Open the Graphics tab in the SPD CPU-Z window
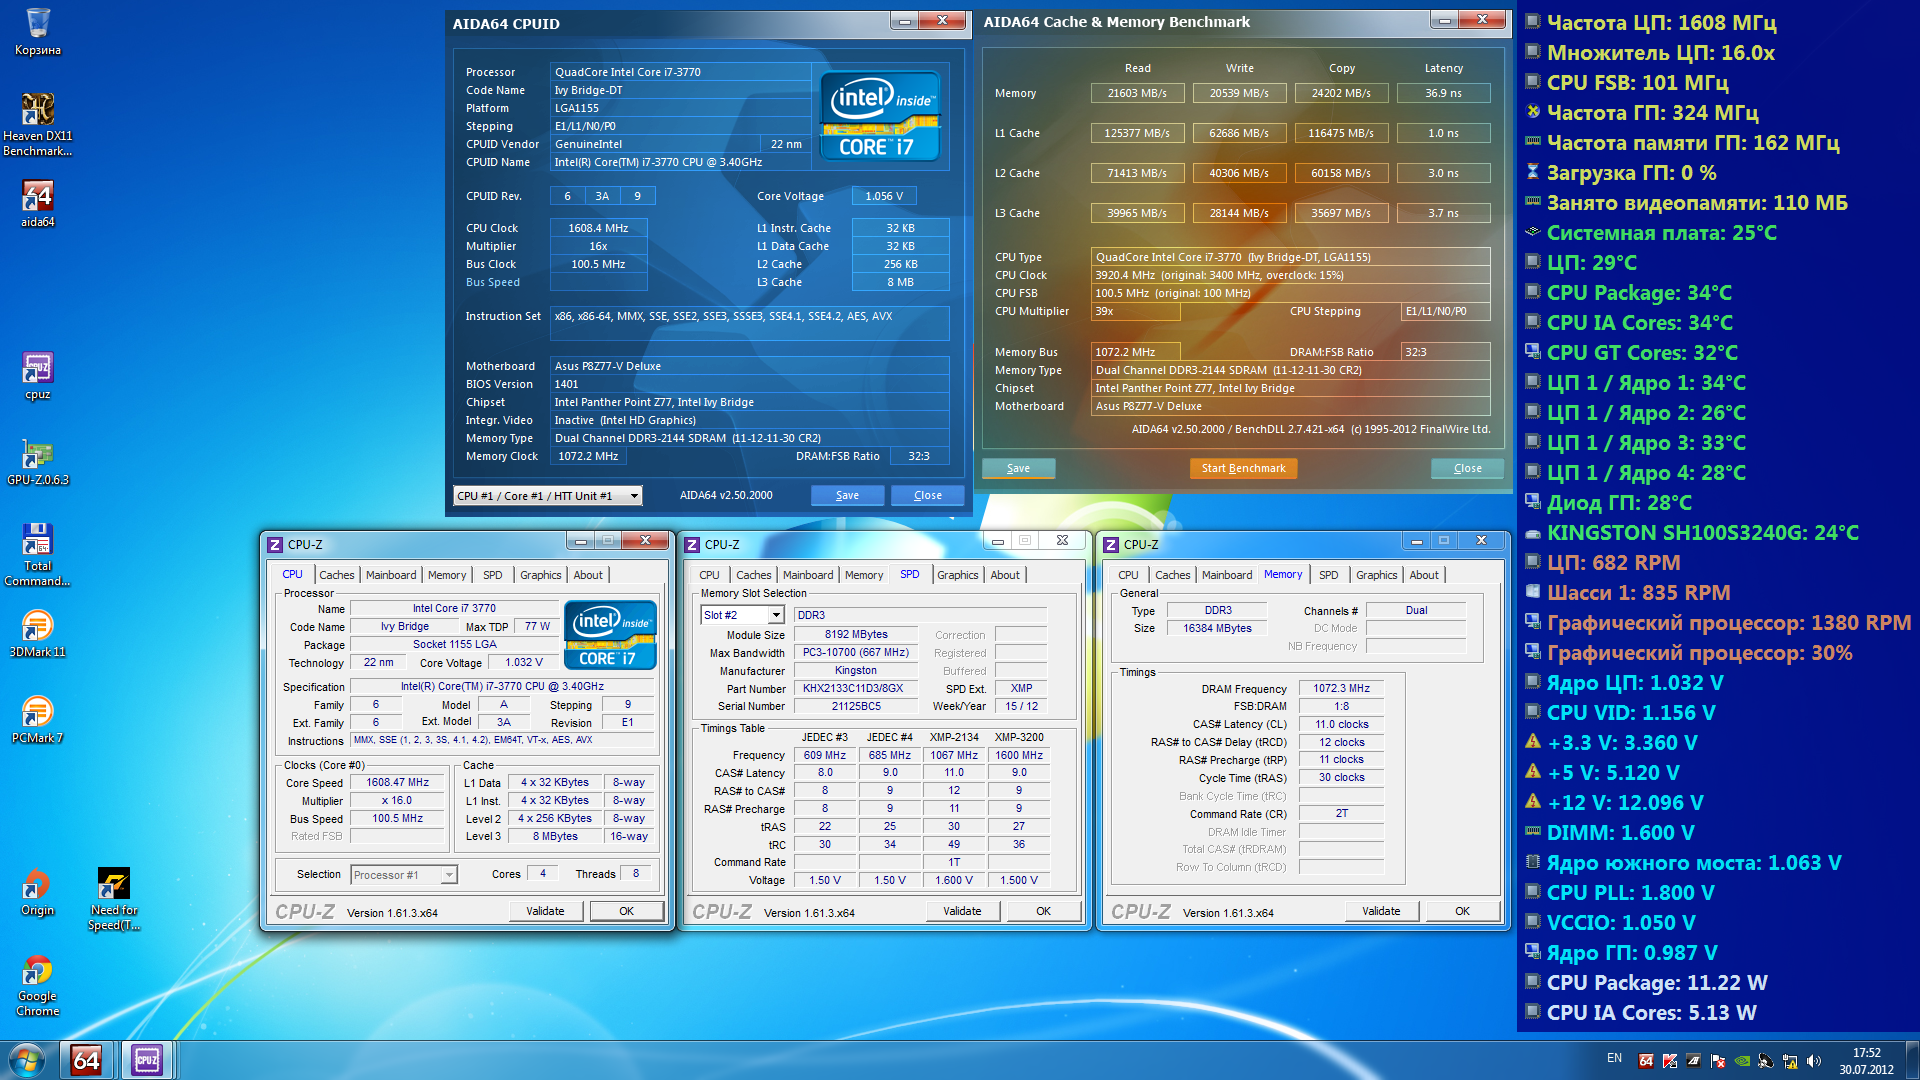This screenshot has width=1920, height=1080. tap(957, 575)
